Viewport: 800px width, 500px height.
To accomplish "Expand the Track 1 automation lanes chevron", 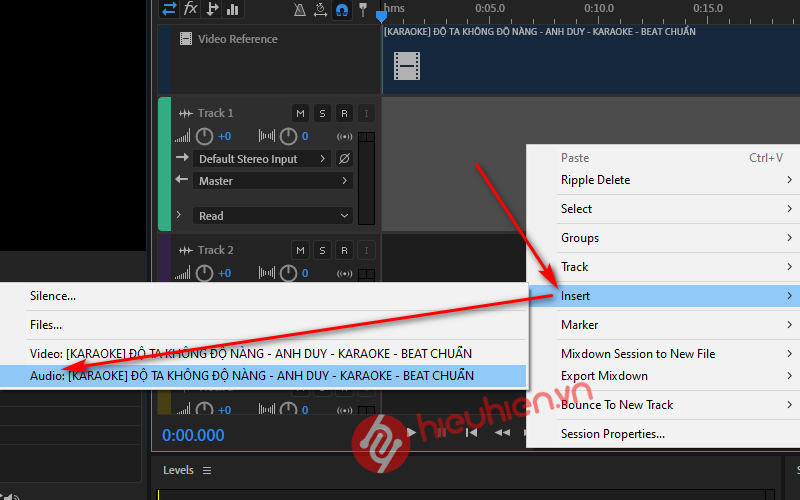I will coord(179,215).
